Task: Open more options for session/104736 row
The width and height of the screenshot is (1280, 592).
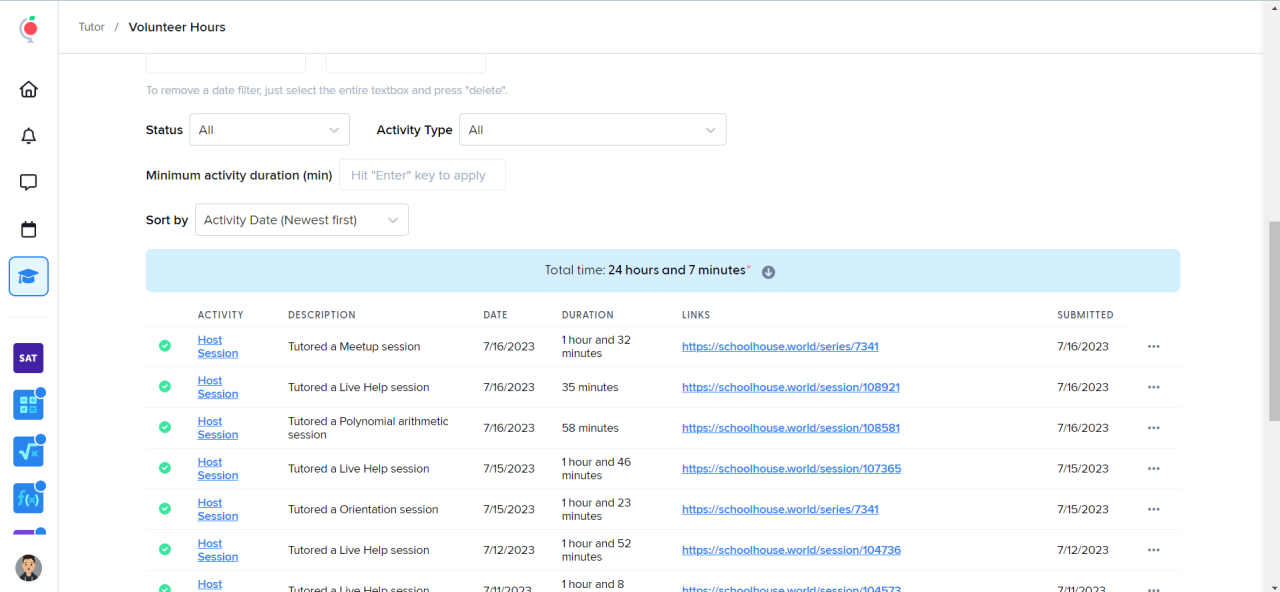Action: (1154, 550)
